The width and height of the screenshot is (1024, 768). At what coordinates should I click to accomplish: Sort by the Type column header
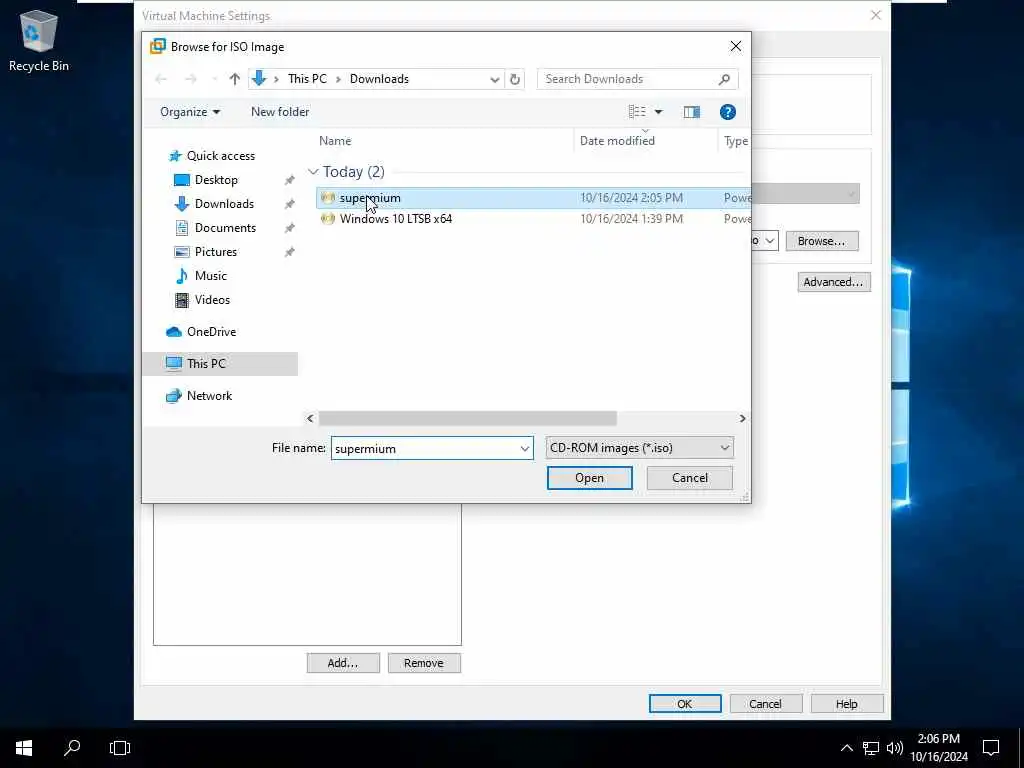(x=736, y=141)
